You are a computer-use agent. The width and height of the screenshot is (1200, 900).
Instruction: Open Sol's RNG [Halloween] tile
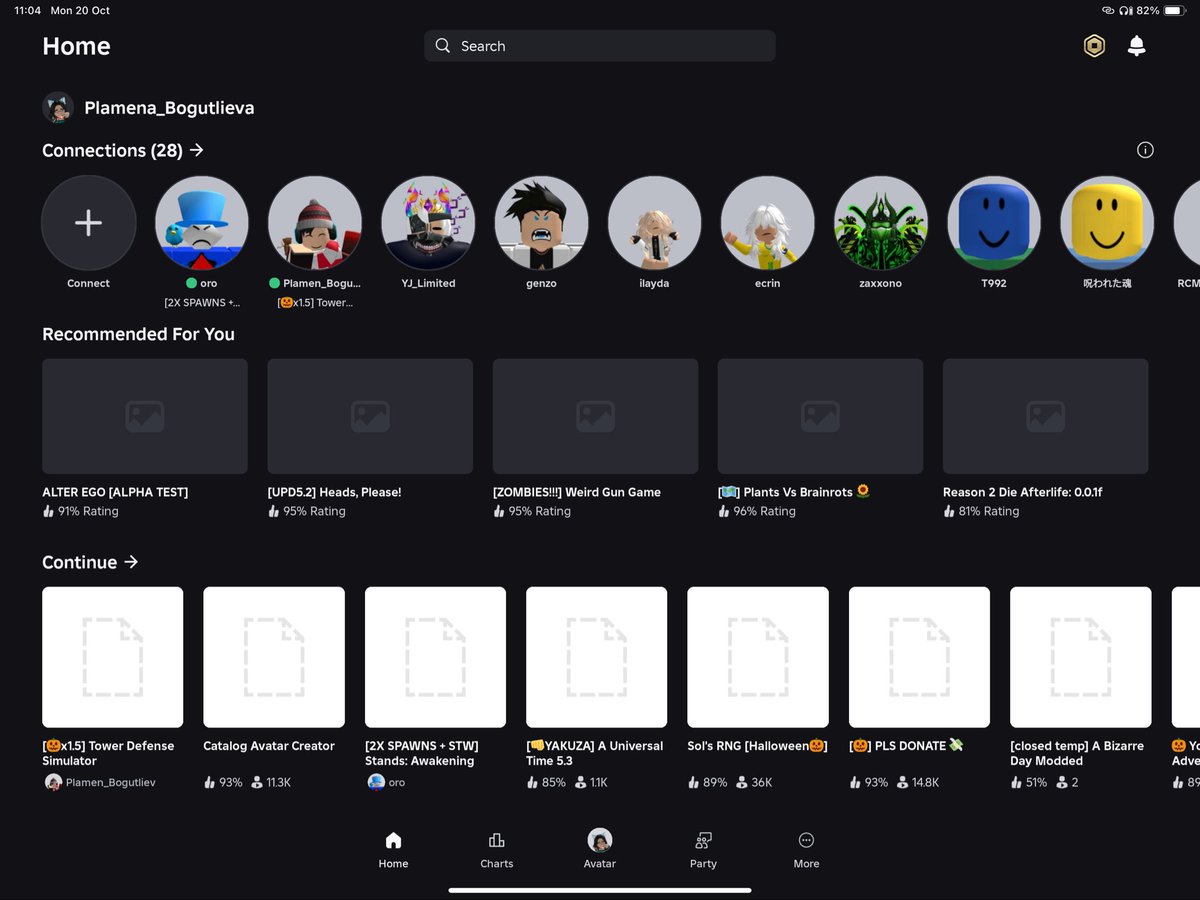tap(758, 657)
